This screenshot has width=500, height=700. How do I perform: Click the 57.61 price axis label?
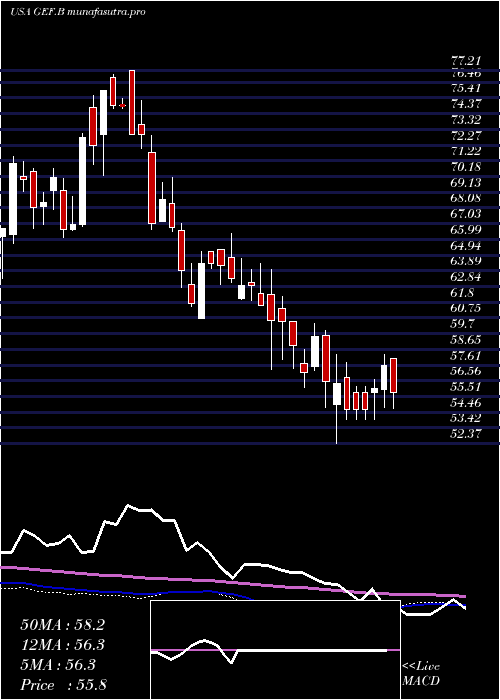465,356
